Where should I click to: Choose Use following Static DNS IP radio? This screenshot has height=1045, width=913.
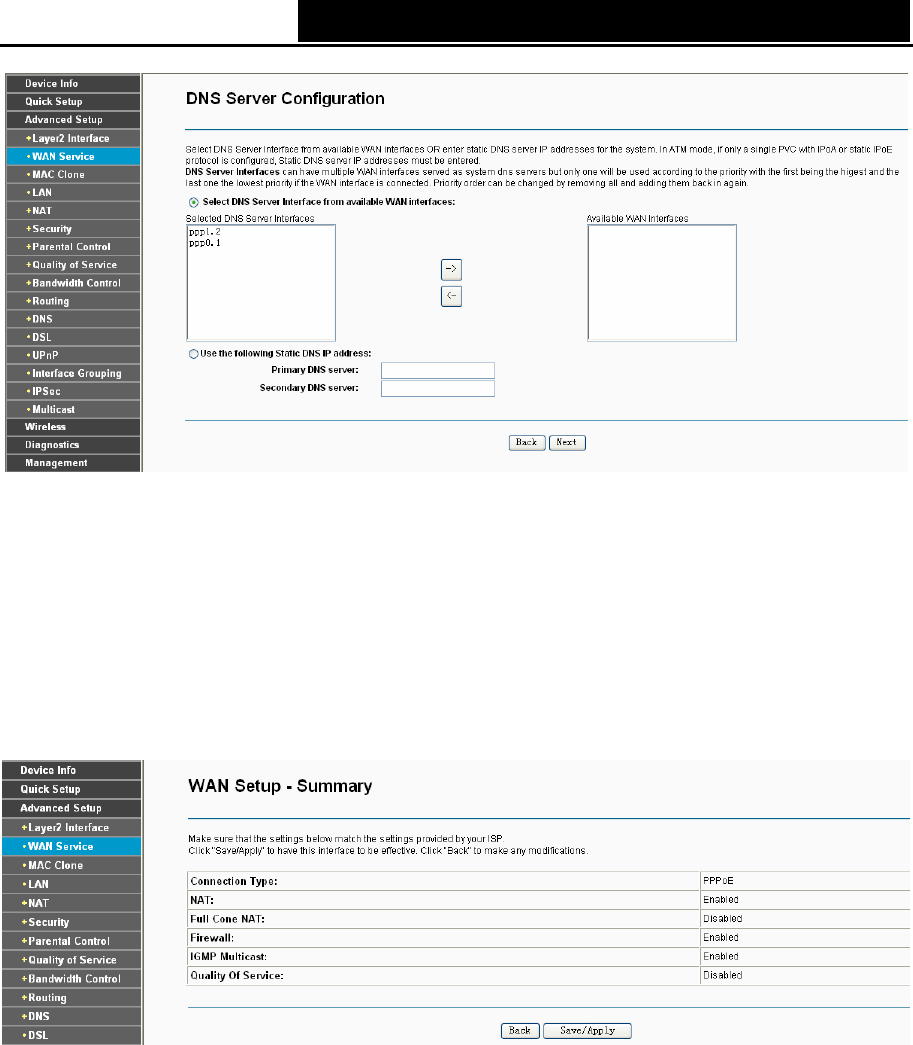[x=193, y=354]
